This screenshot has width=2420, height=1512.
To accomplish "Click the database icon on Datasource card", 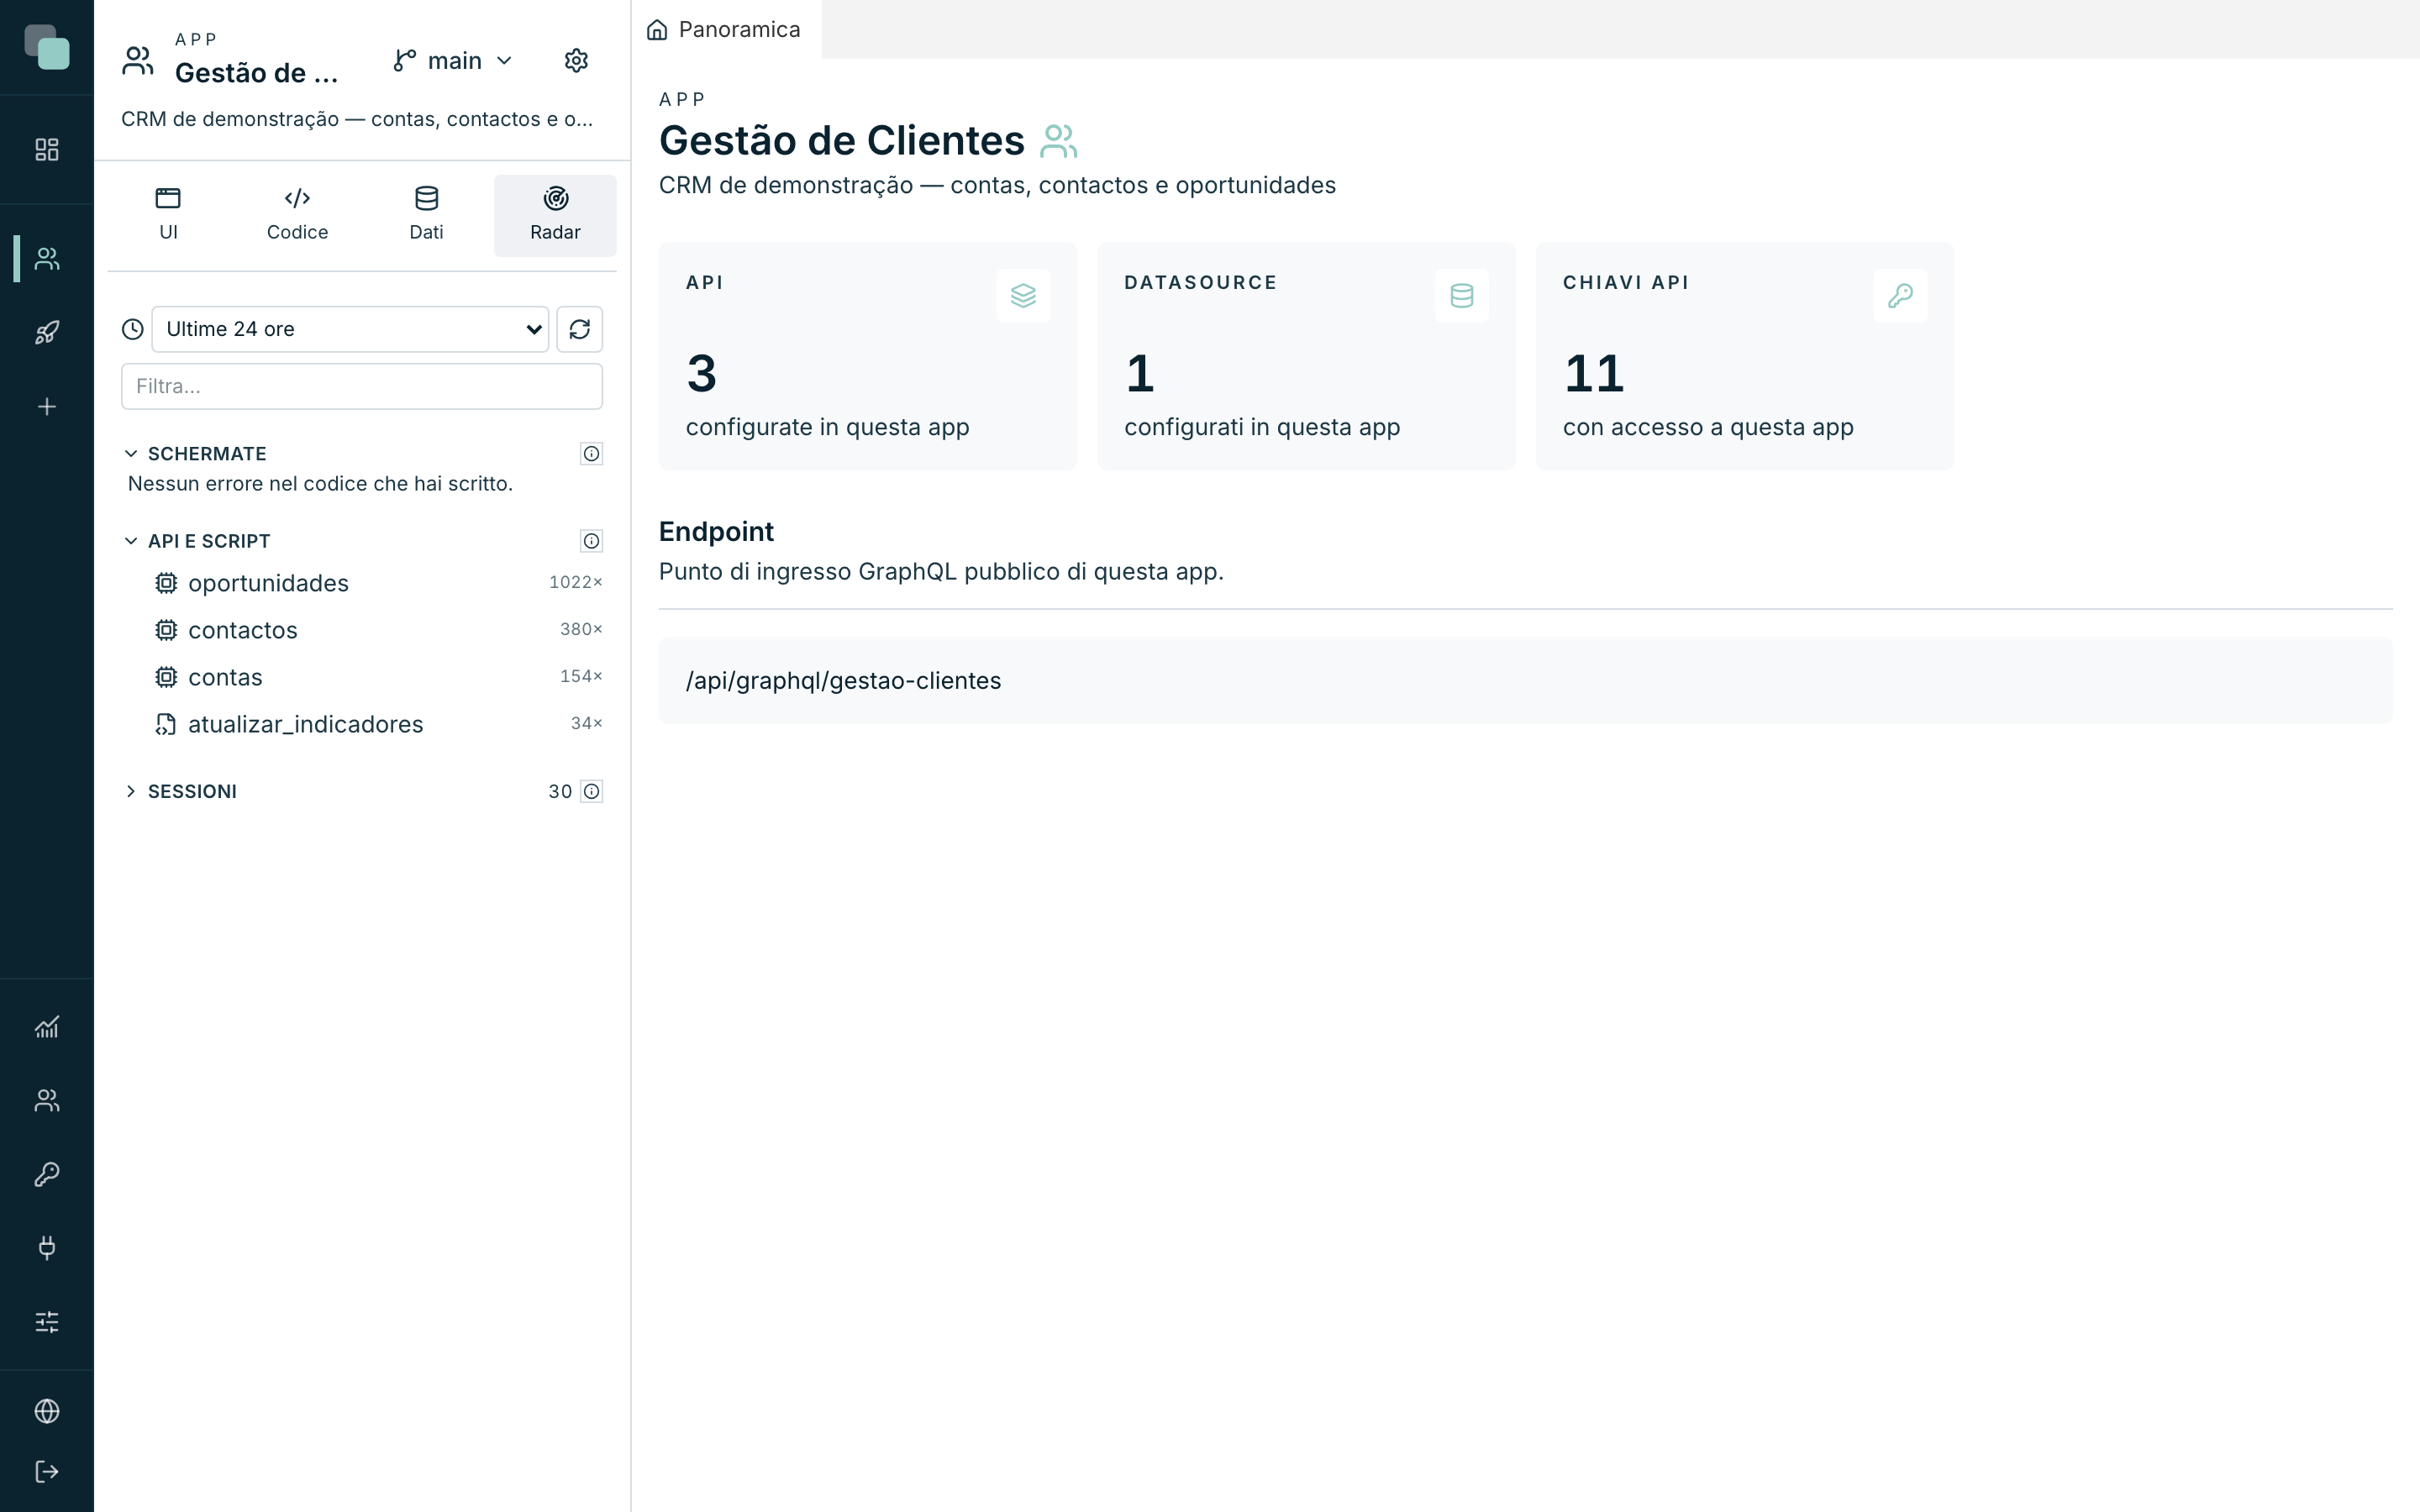I will 1462,296.
